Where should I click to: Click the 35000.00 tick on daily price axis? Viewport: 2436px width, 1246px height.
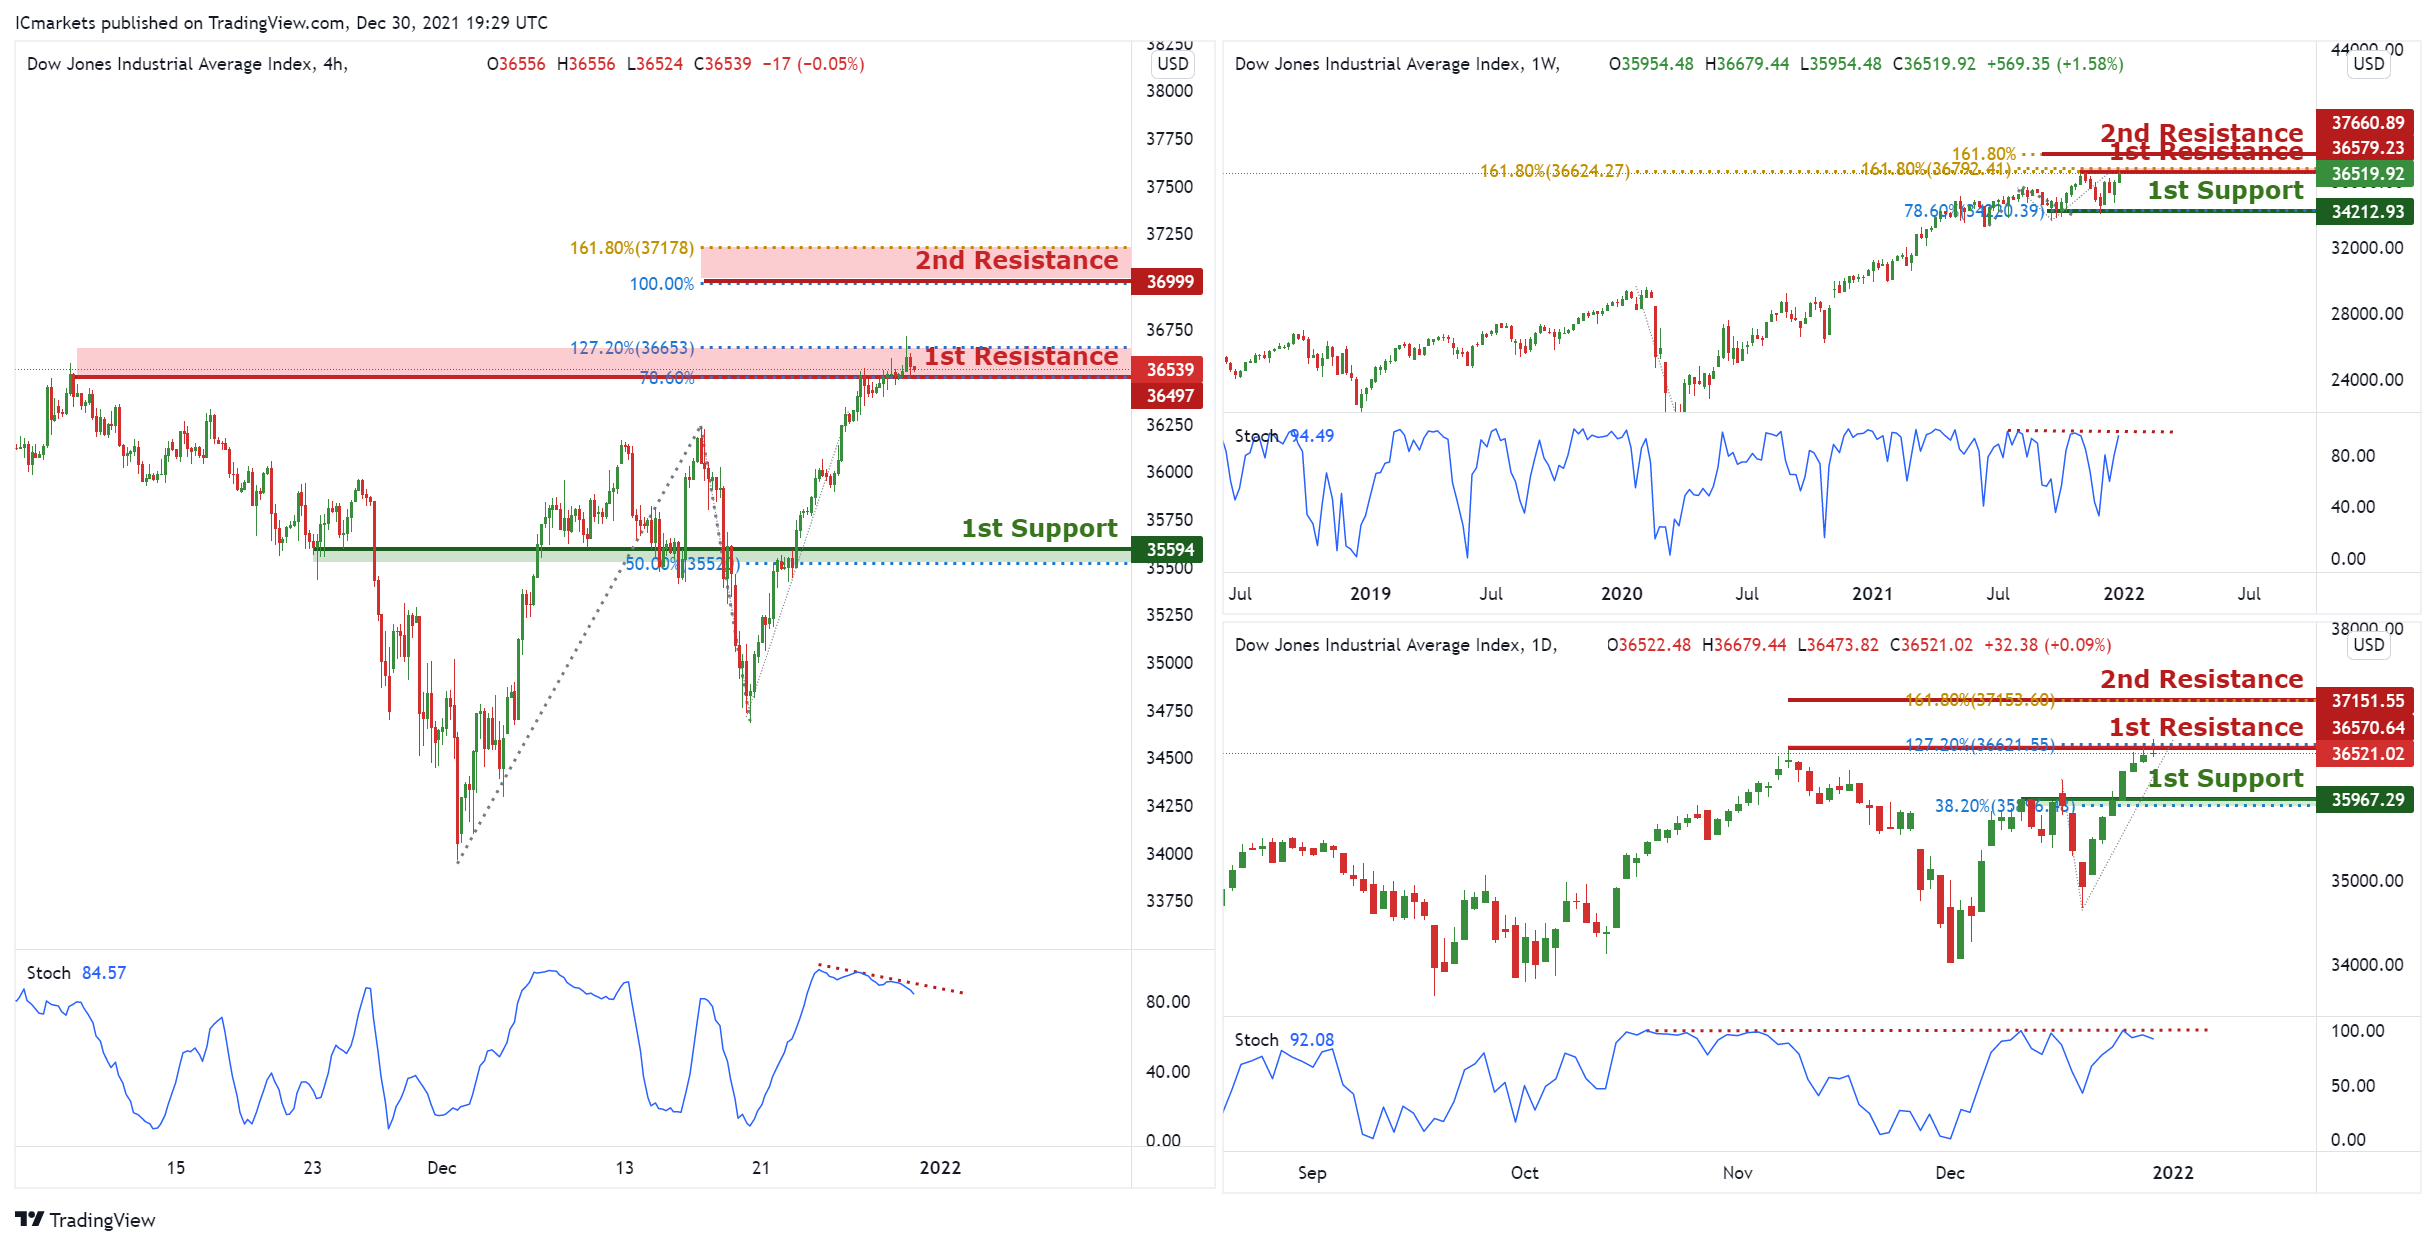[2366, 881]
